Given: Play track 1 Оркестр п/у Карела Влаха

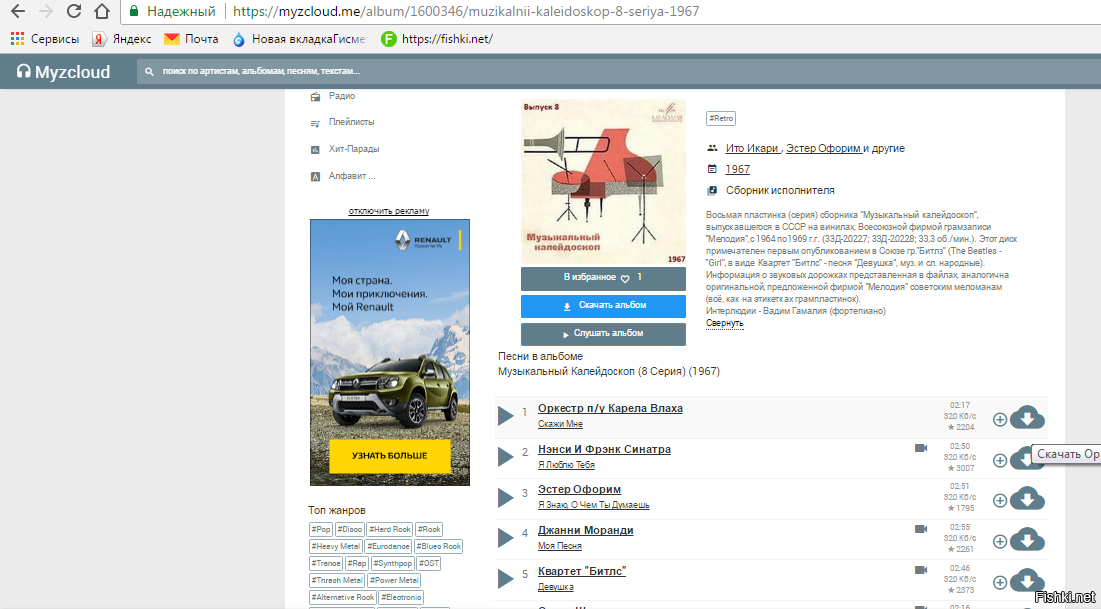Looking at the screenshot, I should click(x=506, y=415).
